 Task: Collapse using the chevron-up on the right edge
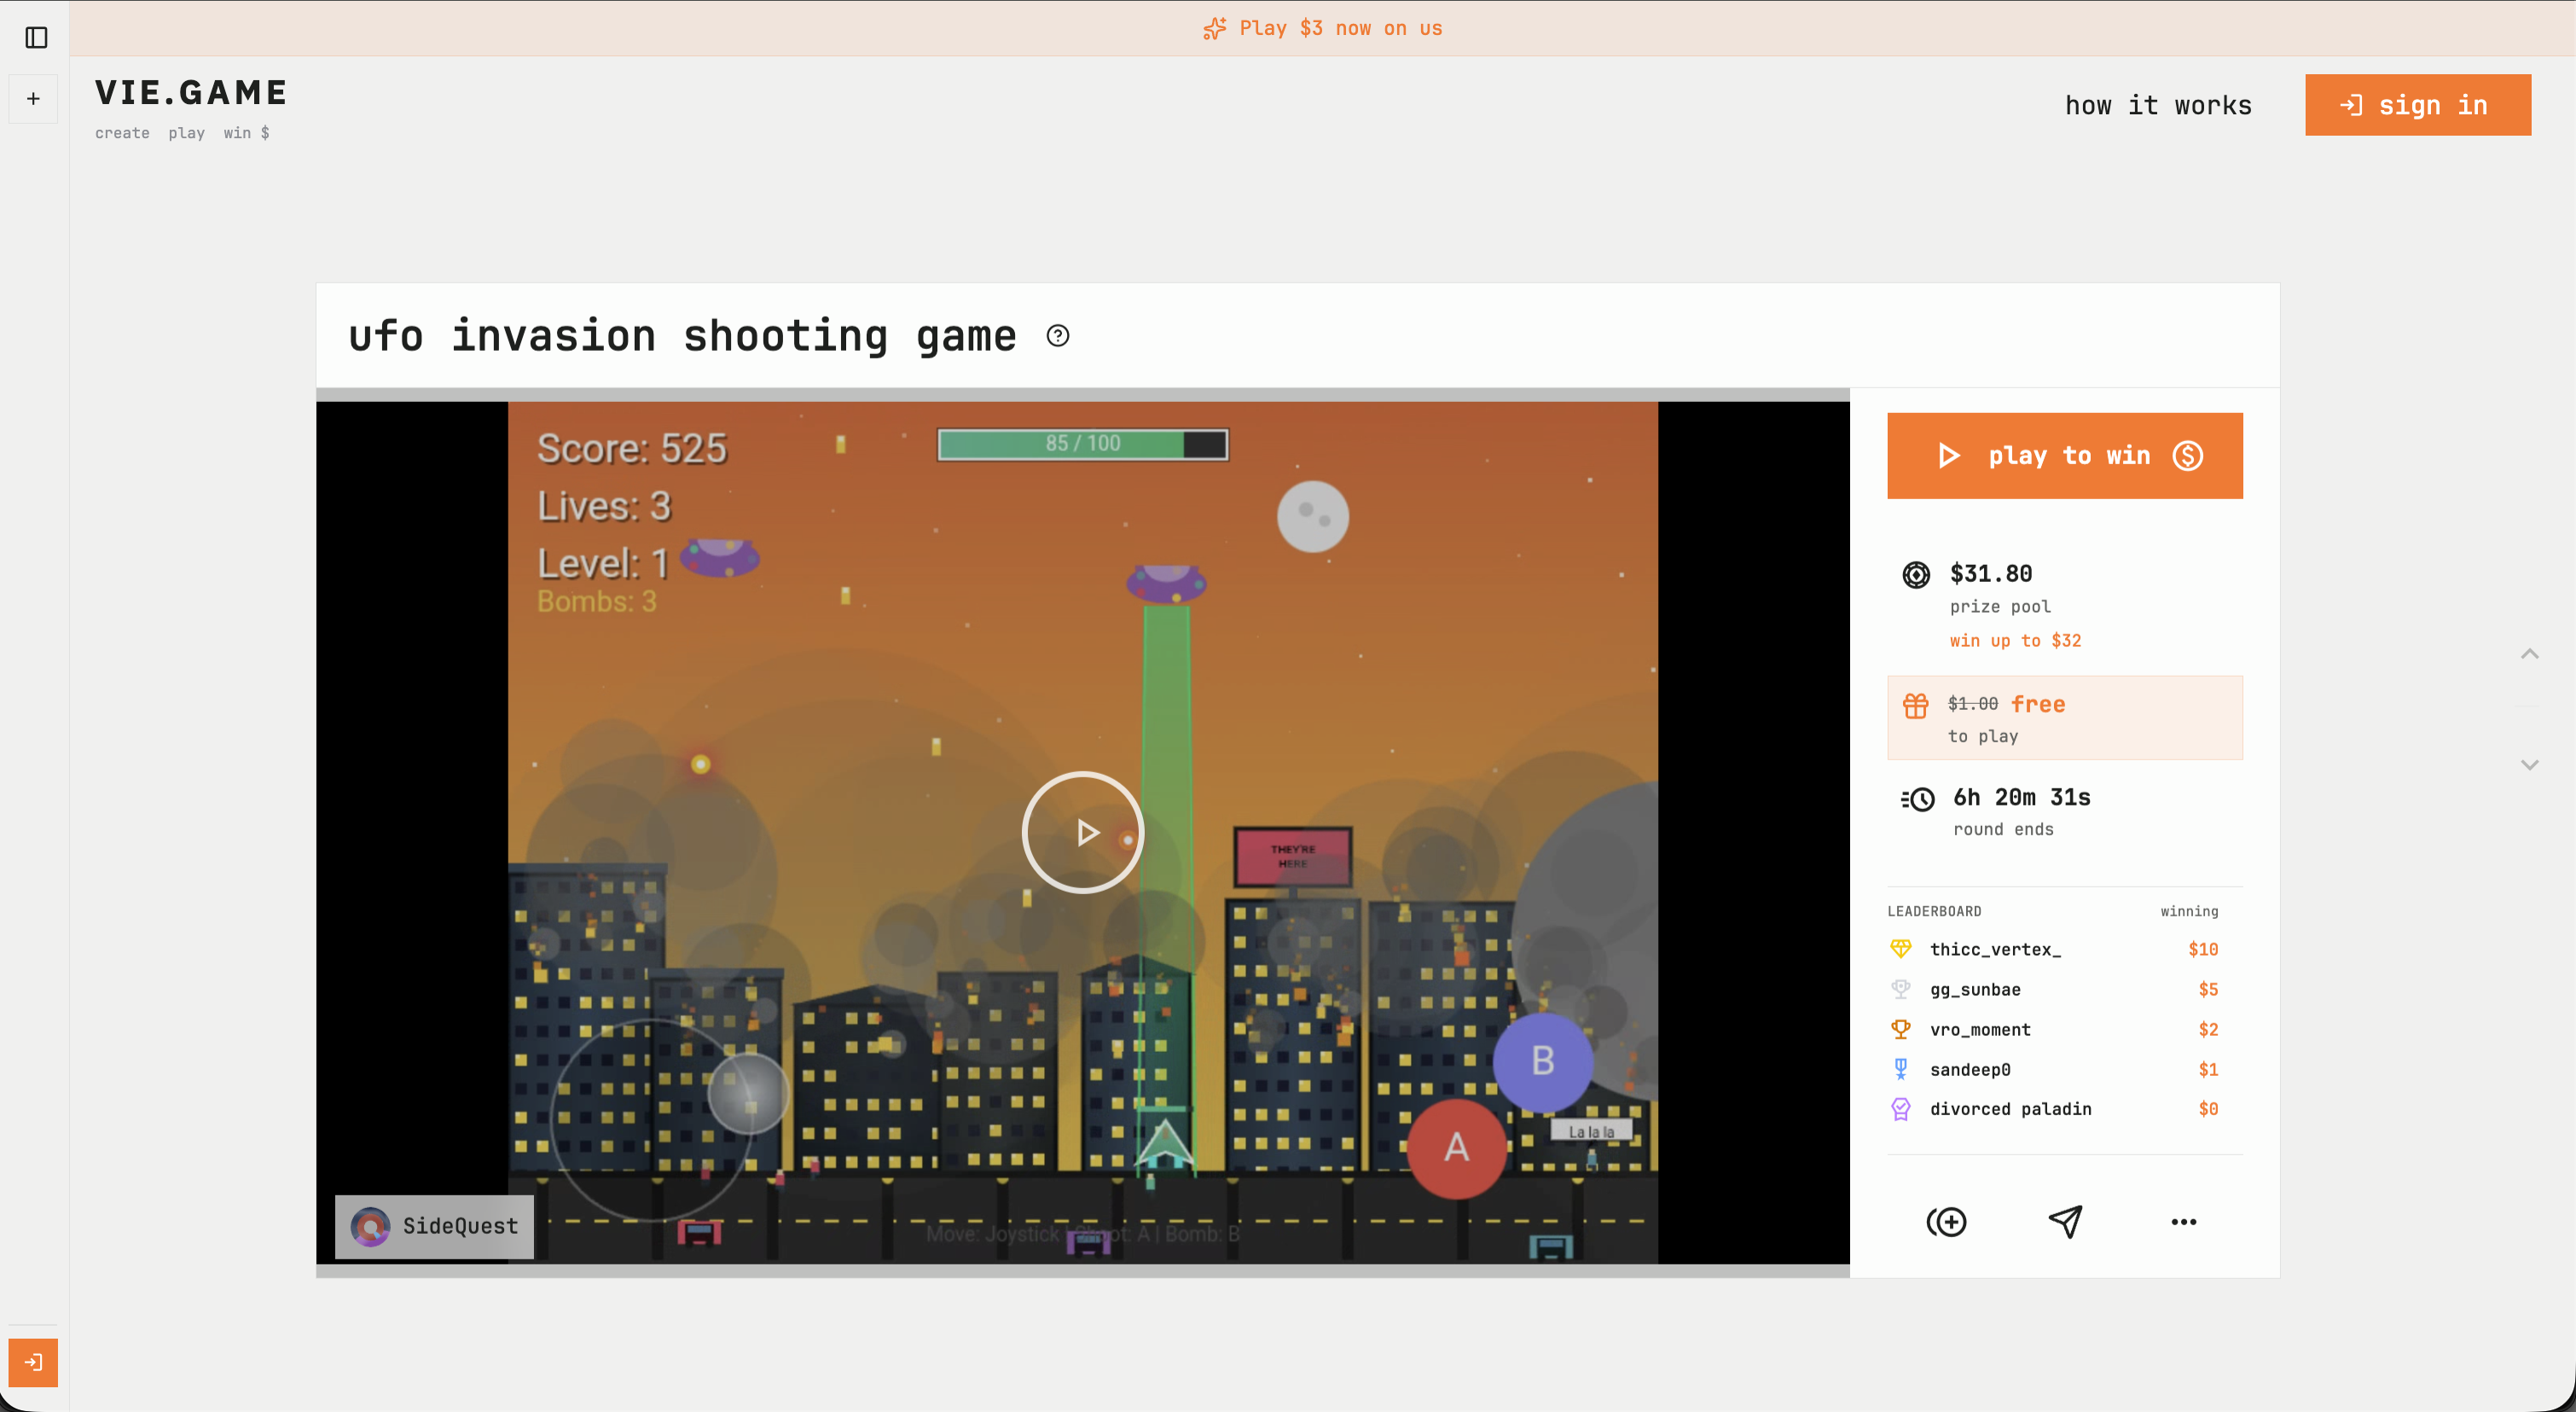(2530, 653)
